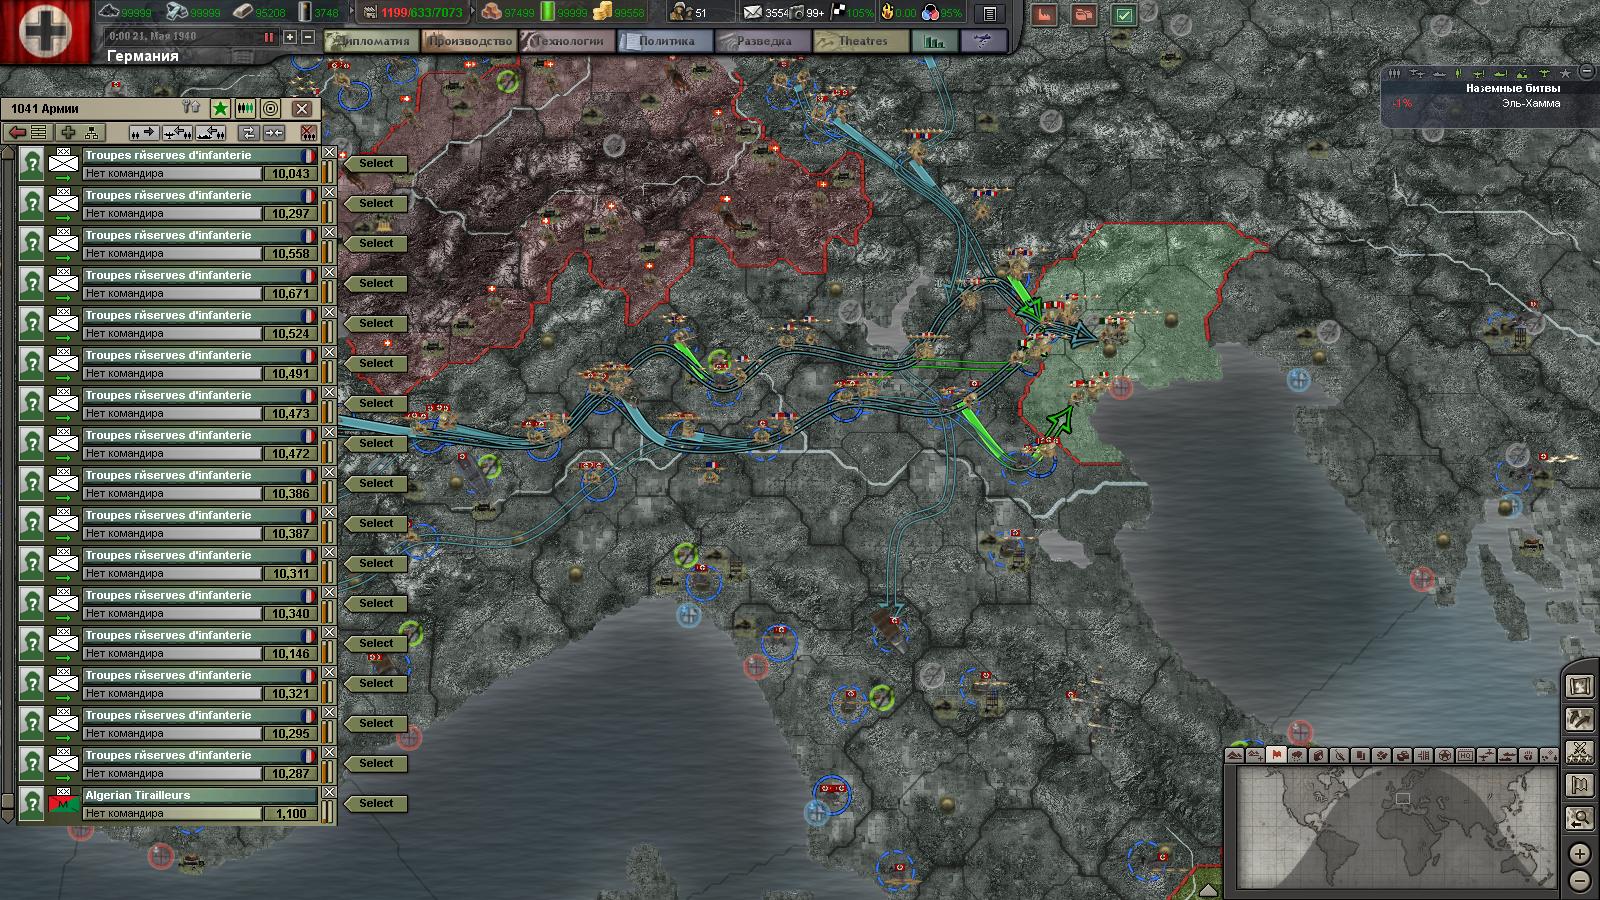1600x900 pixels.
Task: Collapse the land battles panel
Action: coord(1587,72)
